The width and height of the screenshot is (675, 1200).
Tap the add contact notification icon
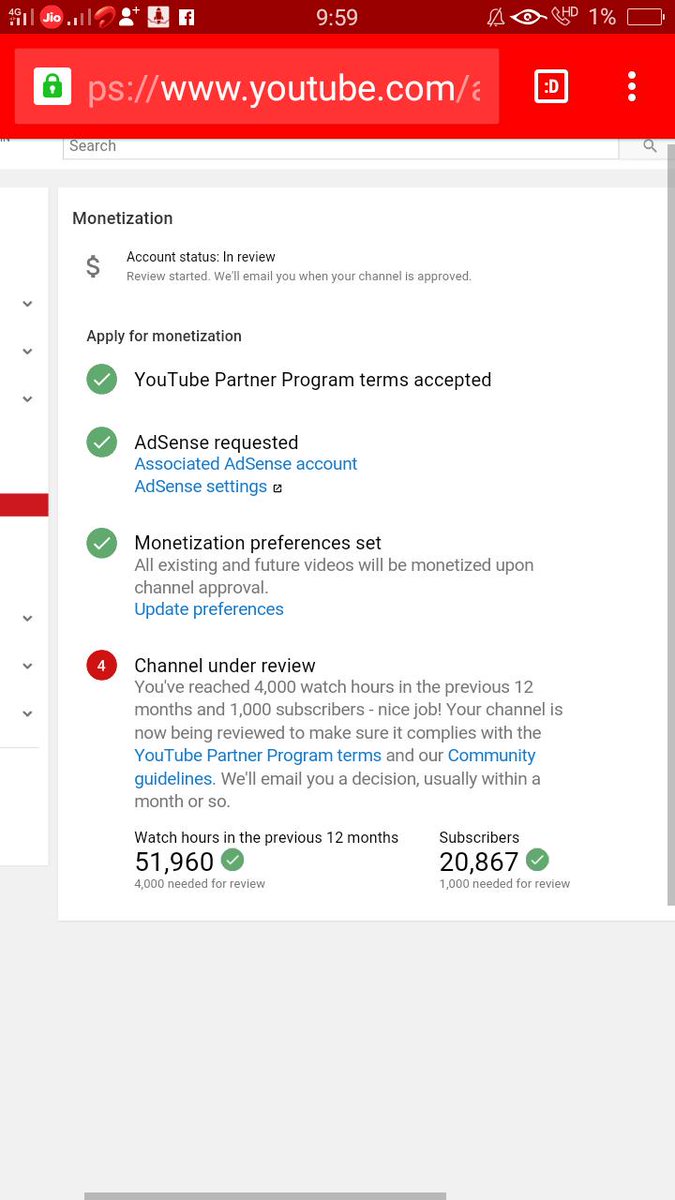click(x=129, y=16)
